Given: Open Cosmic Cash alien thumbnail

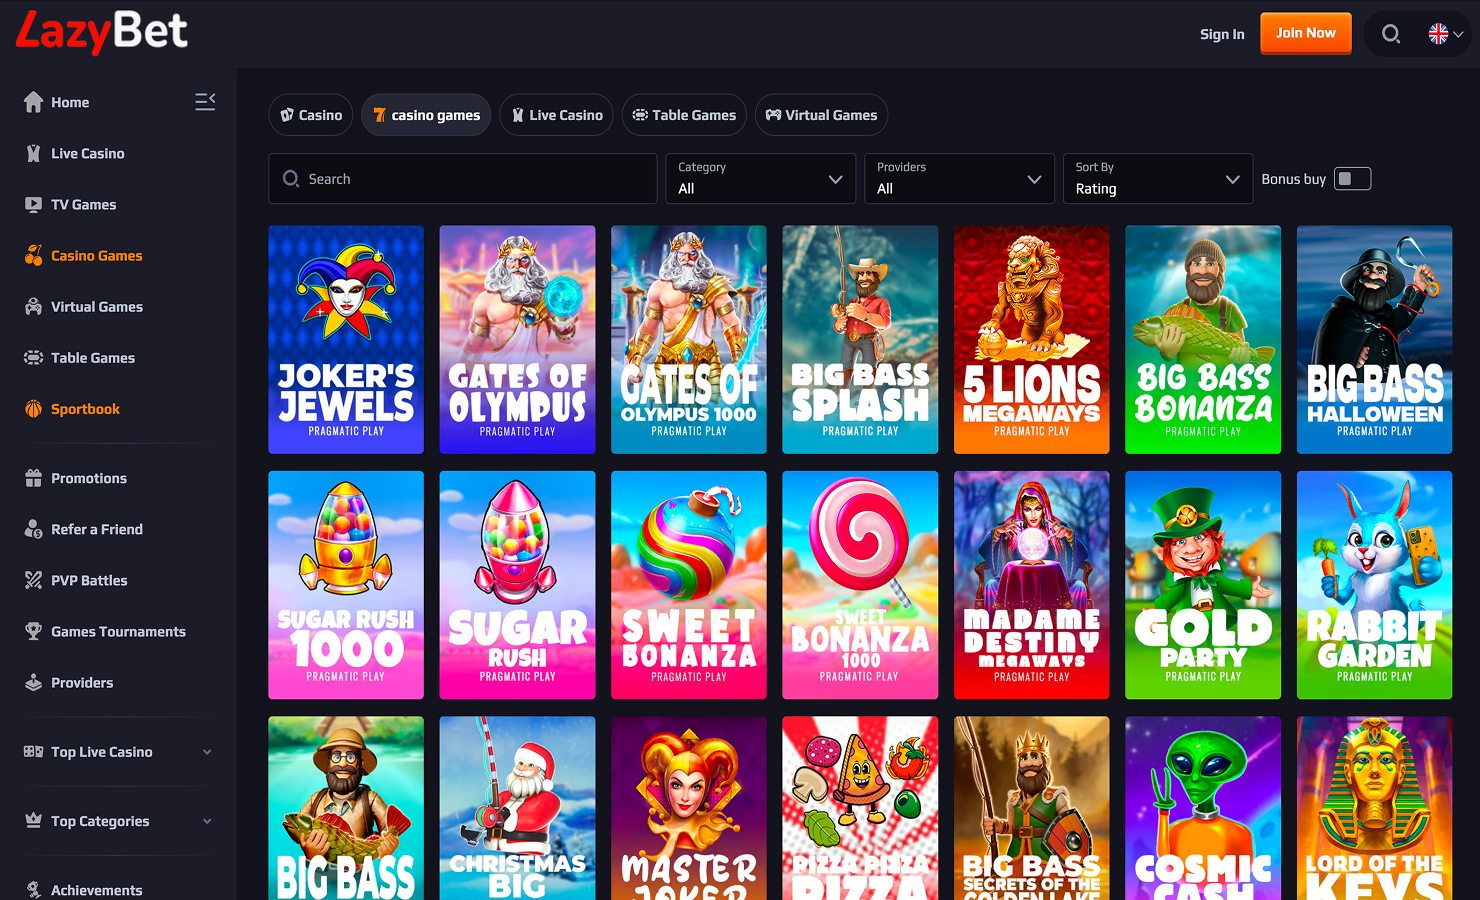Looking at the screenshot, I should [1203, 808].
